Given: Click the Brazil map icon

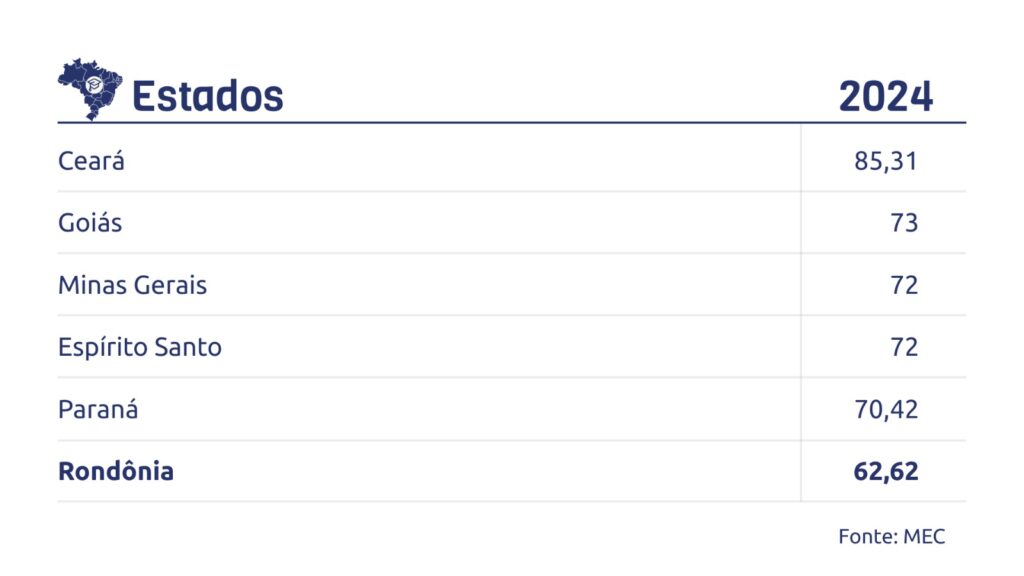Looking at the screenshot, I should tap(89, 89).
